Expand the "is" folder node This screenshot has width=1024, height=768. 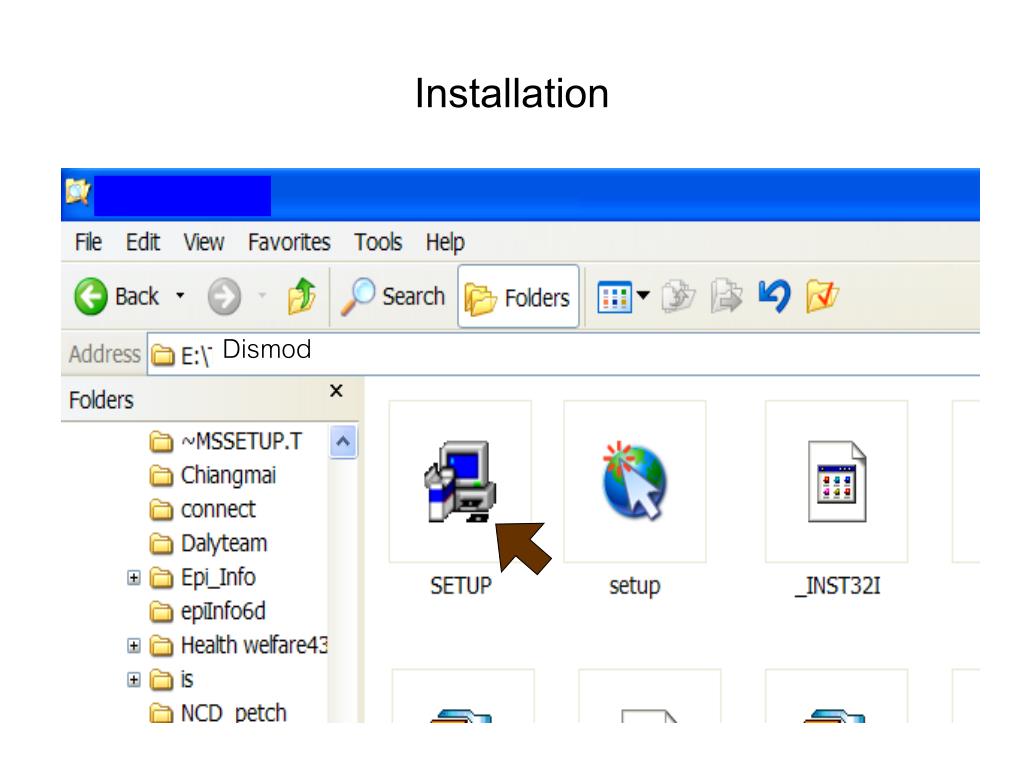(134, 680)
